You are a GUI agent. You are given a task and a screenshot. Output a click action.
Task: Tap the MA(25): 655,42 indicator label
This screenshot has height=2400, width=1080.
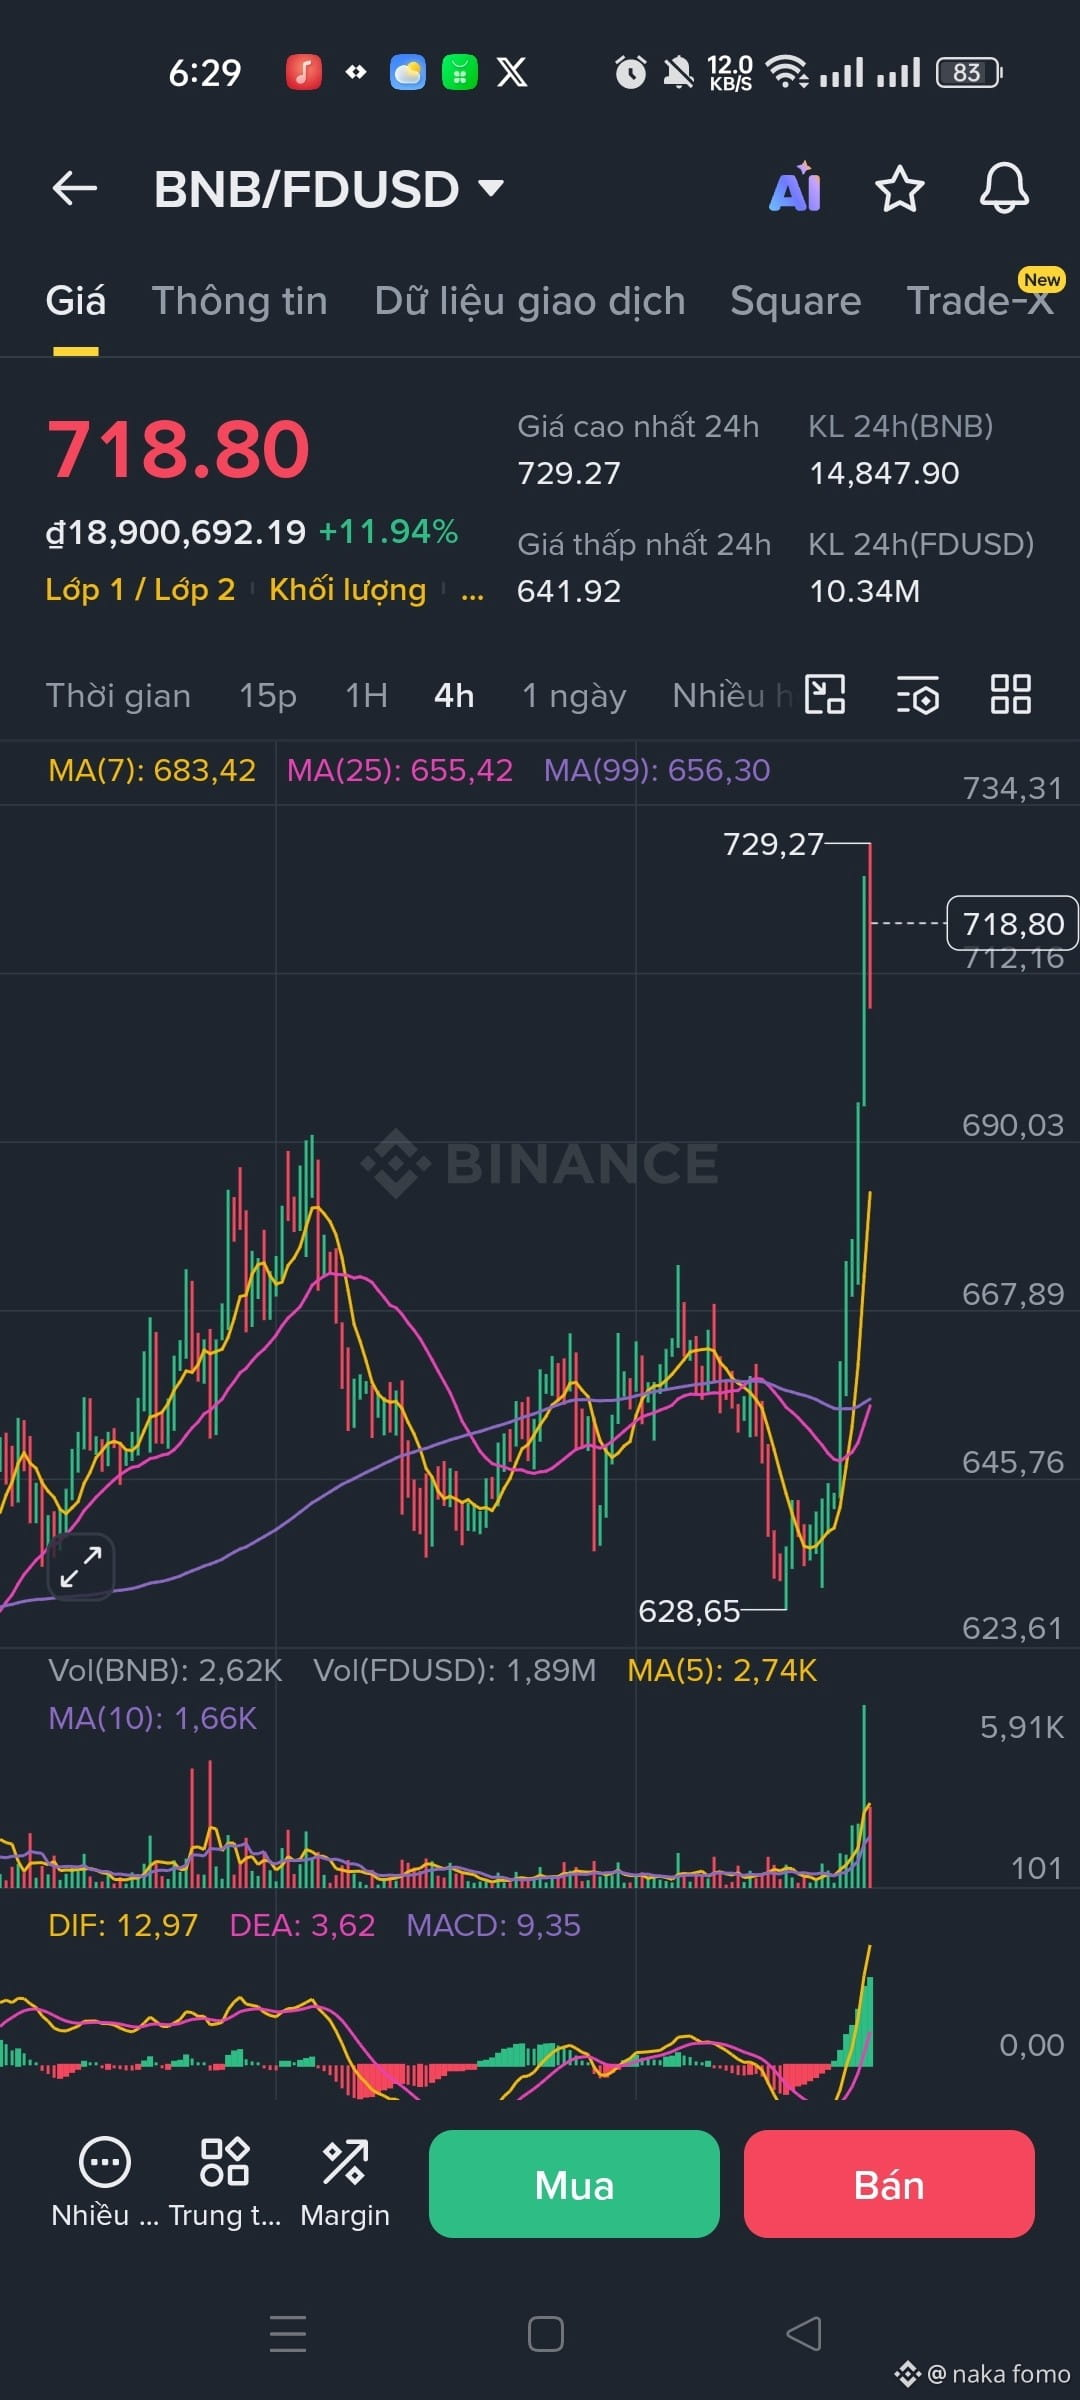400,770
